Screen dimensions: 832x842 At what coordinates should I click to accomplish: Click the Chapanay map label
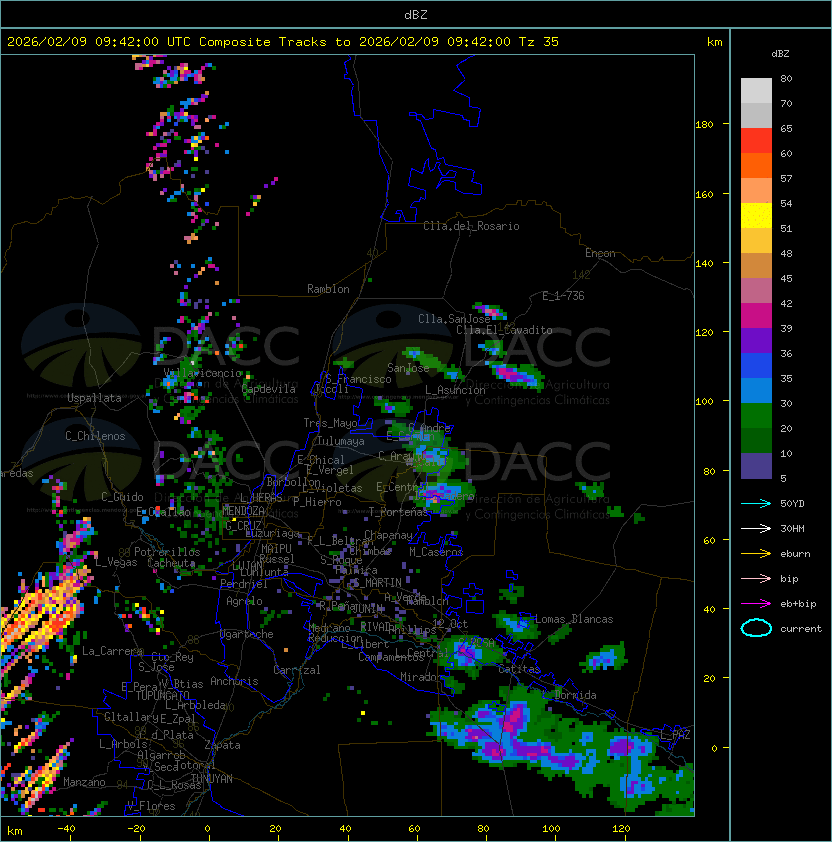388,535
